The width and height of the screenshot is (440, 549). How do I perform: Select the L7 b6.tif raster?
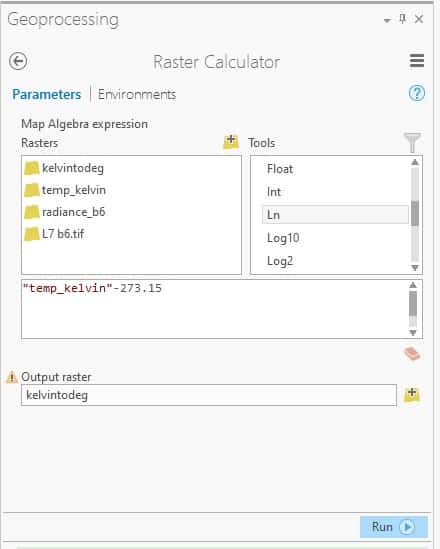click(54, 234)
